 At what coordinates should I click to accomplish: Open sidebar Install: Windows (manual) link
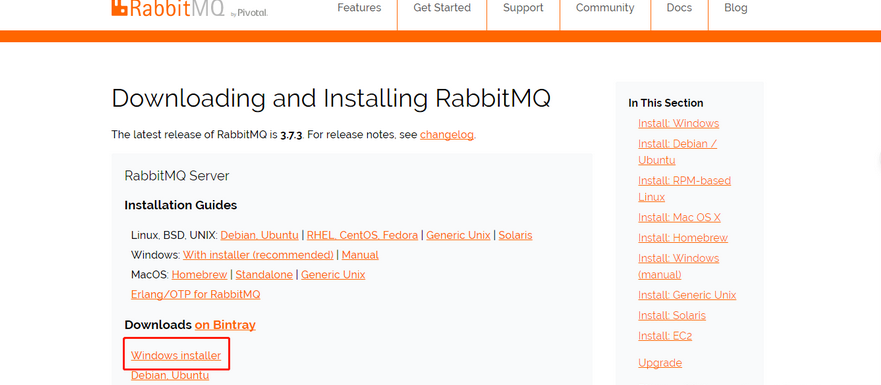(678, 266)
